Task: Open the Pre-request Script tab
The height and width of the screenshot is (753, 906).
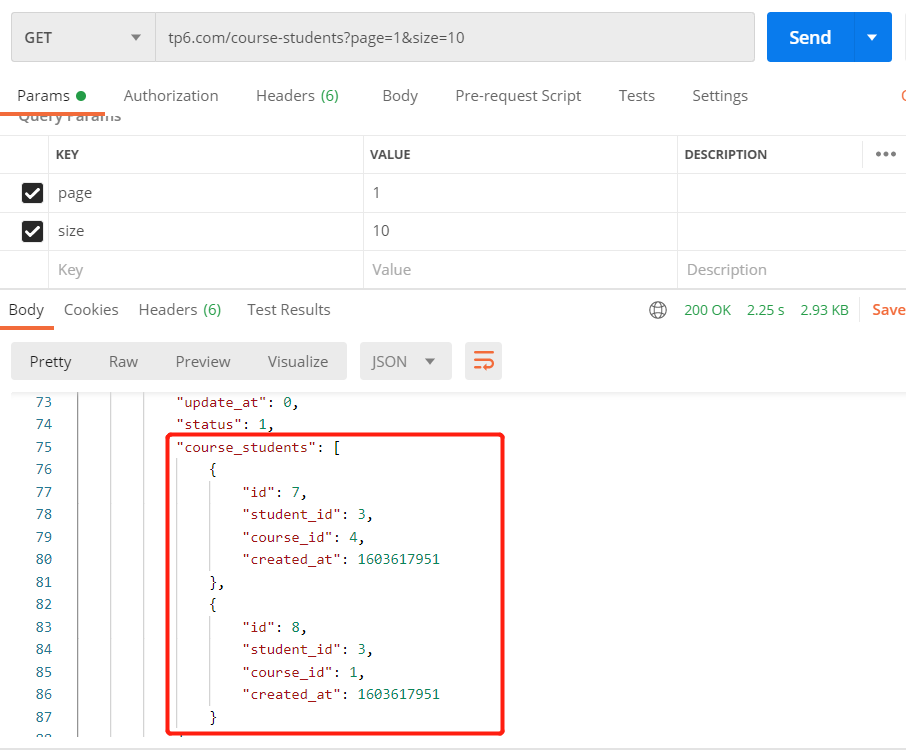Action: tap(518, 96)
